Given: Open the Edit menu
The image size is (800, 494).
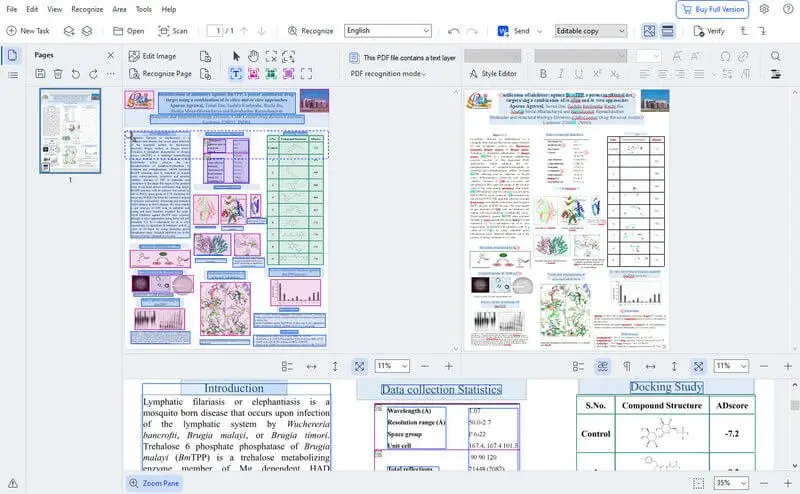Looking at the screenshot, I should click(x=32, y=9).
